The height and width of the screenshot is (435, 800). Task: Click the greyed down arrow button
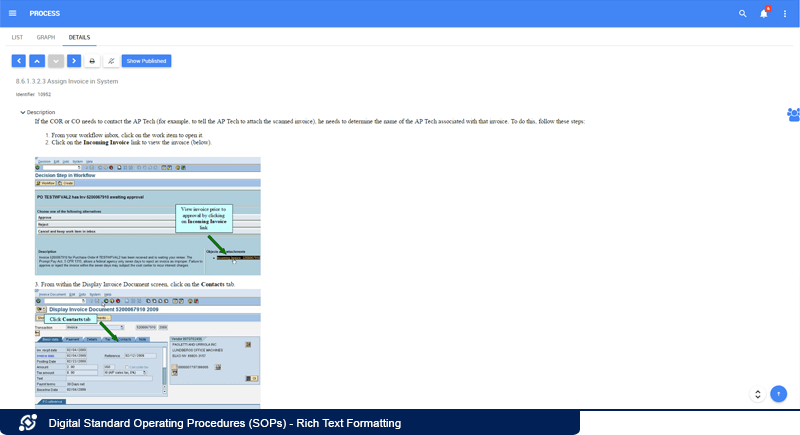[55, 61]
